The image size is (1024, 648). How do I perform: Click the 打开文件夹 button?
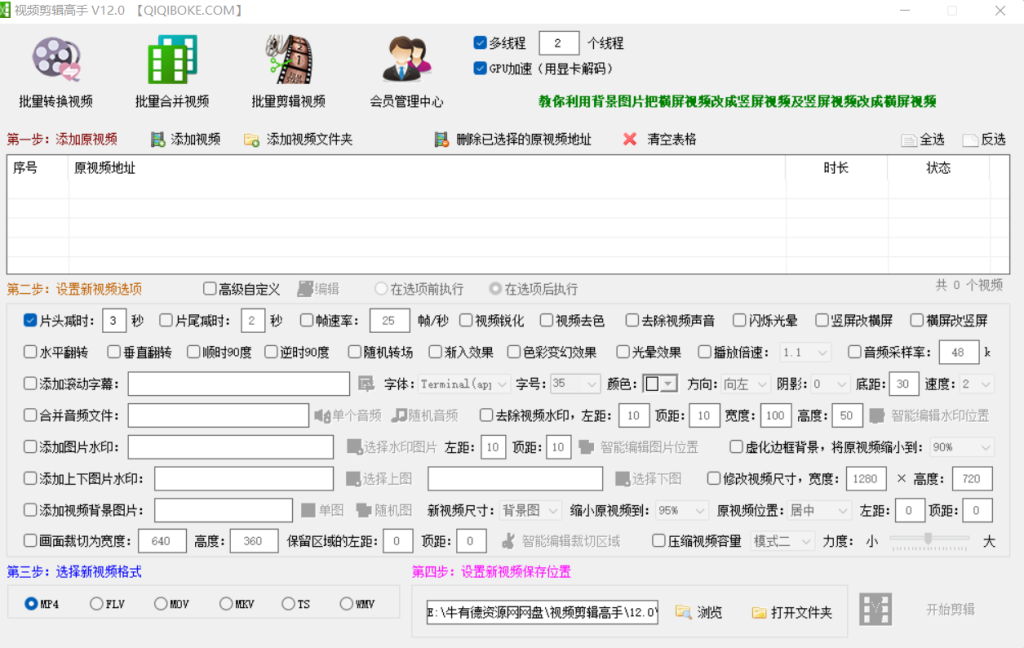(x=791, y=612)
